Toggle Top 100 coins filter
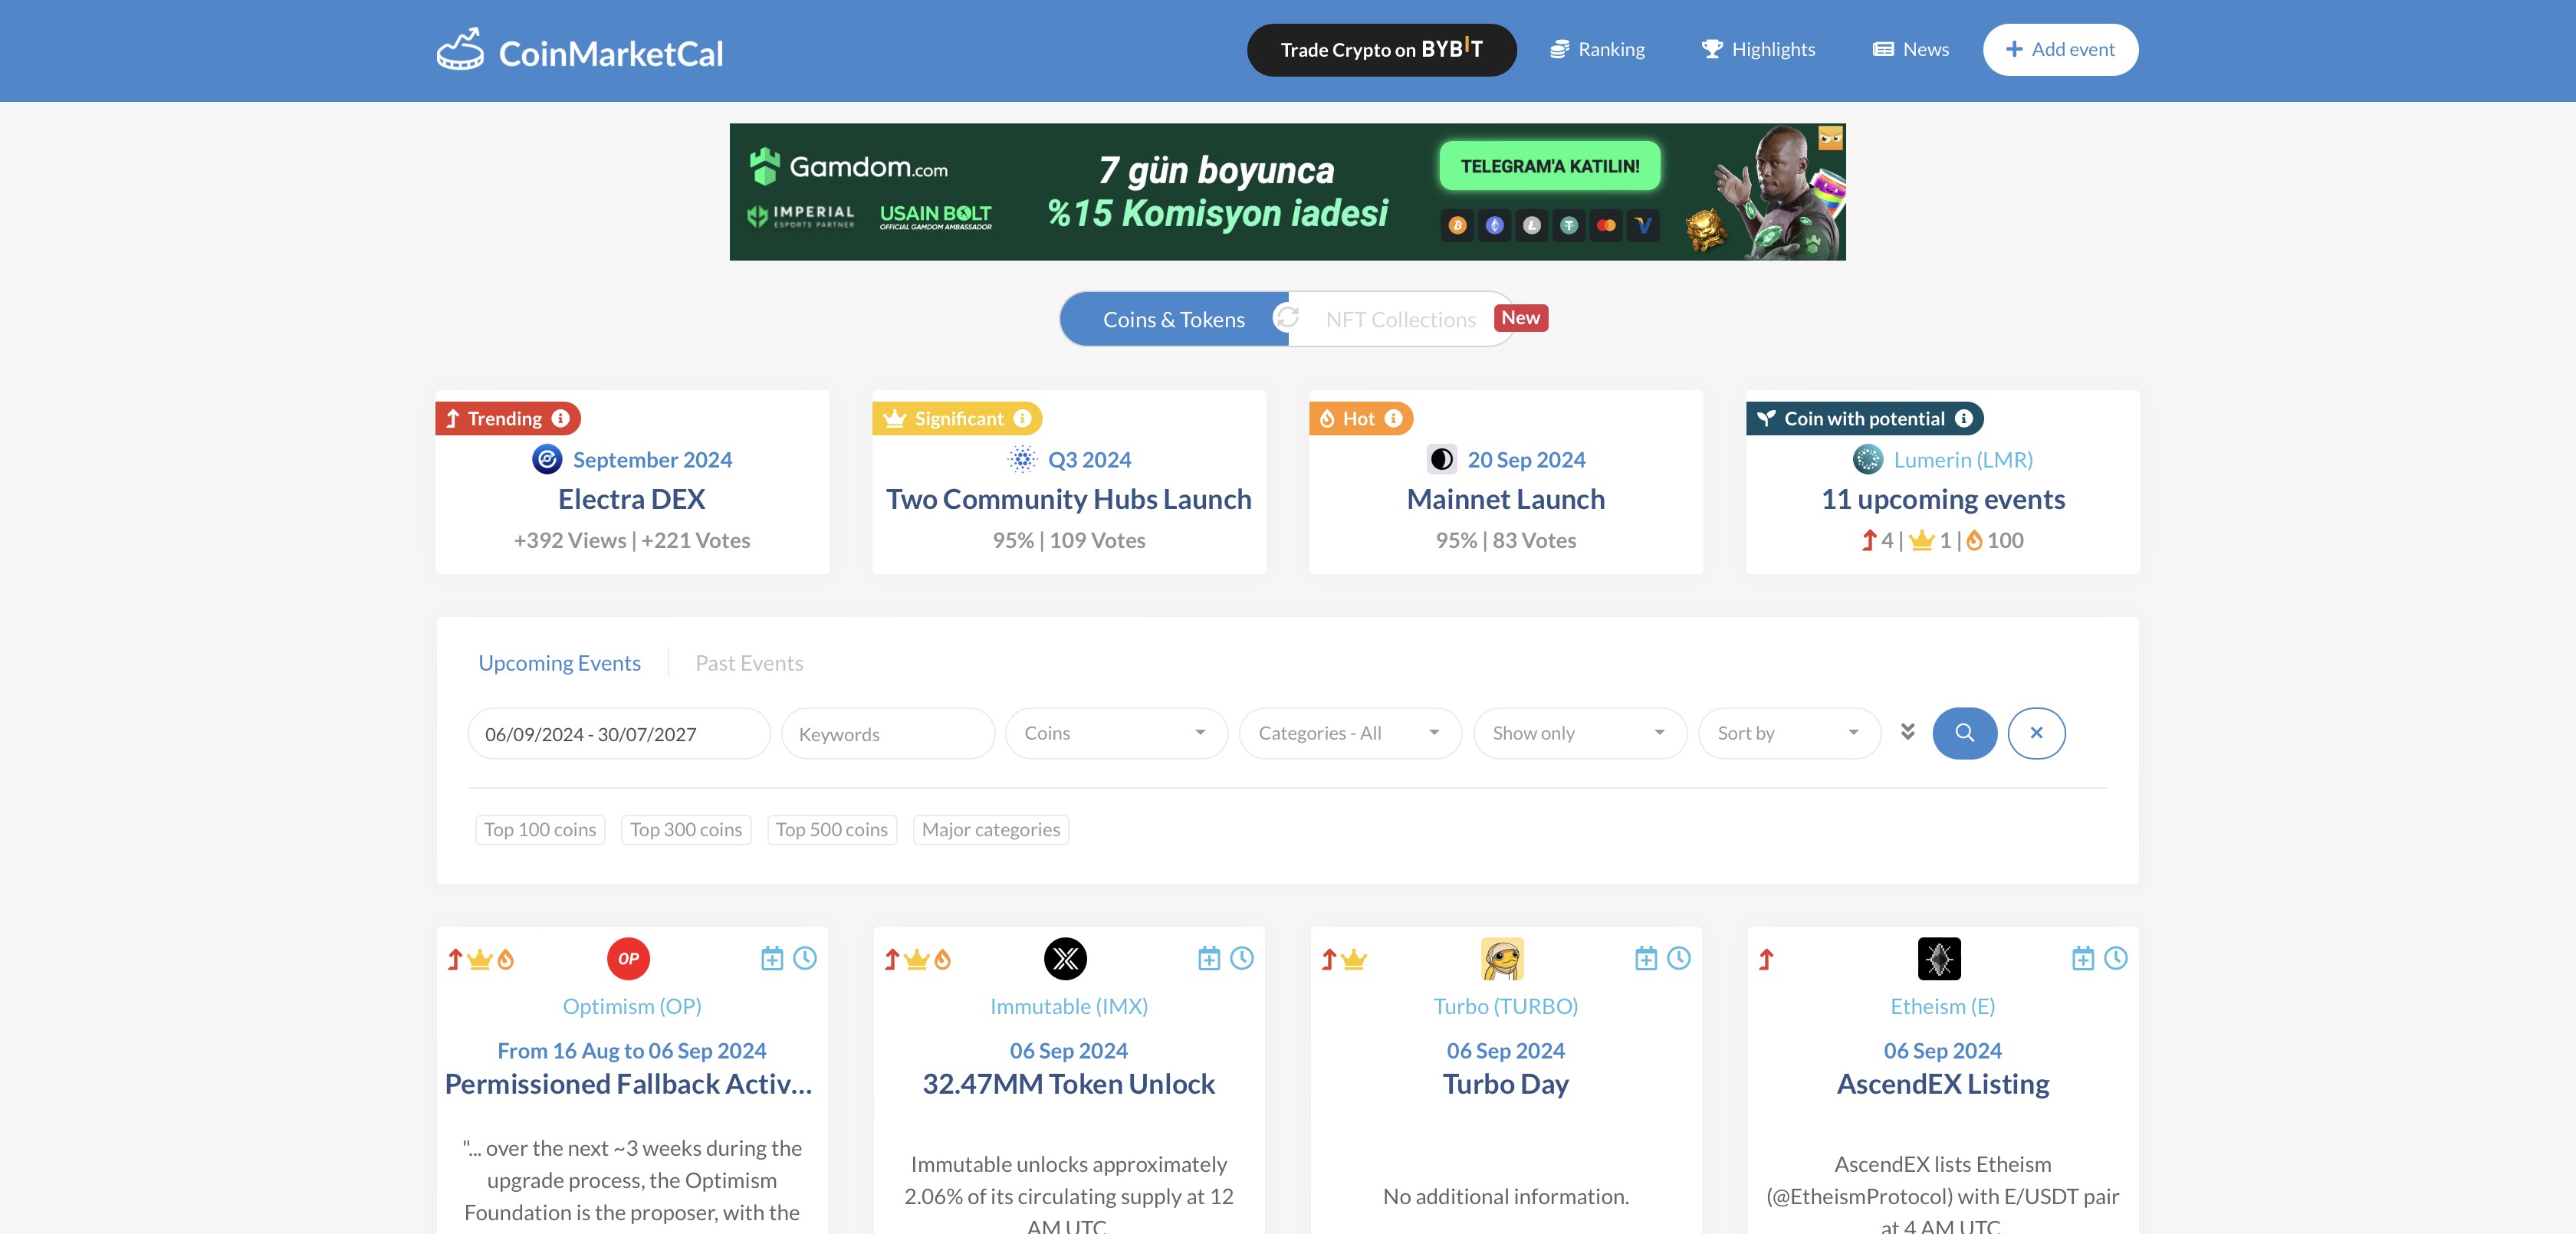Viewport: 2576px width, 1234px height. (x=540, y=830)
